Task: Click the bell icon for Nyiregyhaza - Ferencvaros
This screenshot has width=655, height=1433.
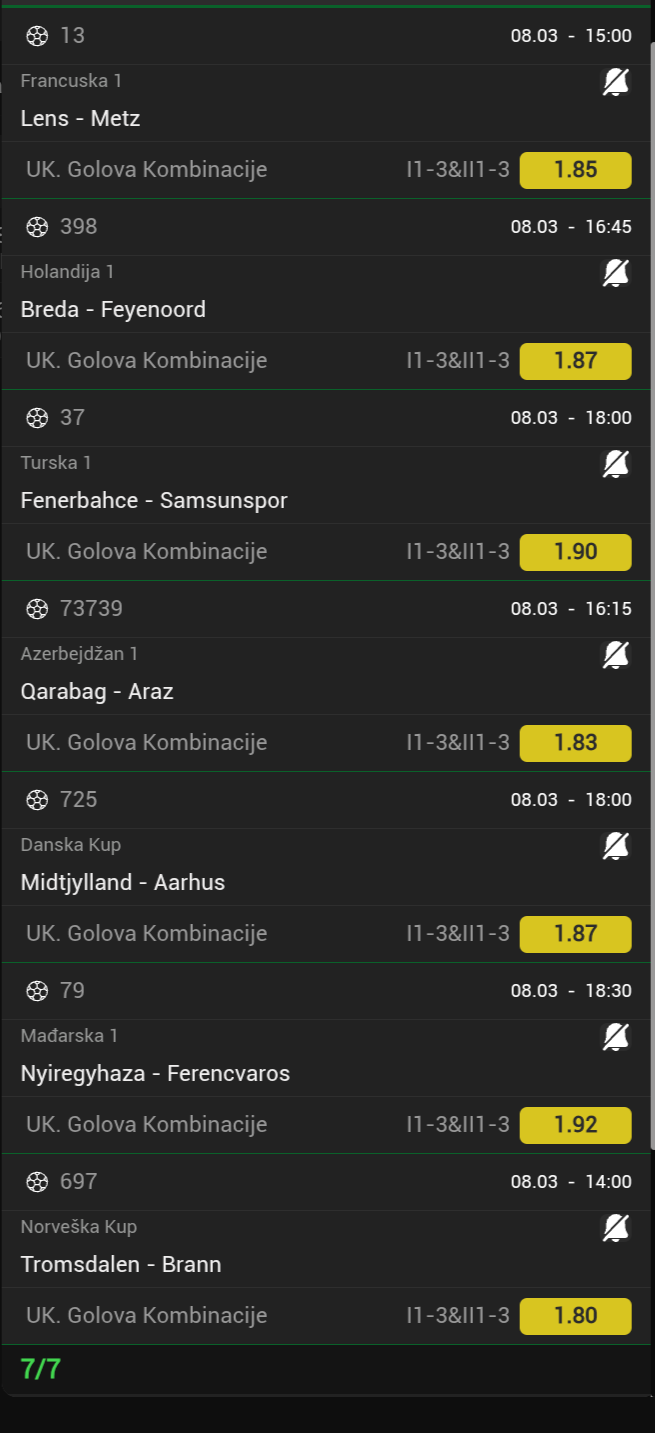Action: click(x=616, y=1037)
